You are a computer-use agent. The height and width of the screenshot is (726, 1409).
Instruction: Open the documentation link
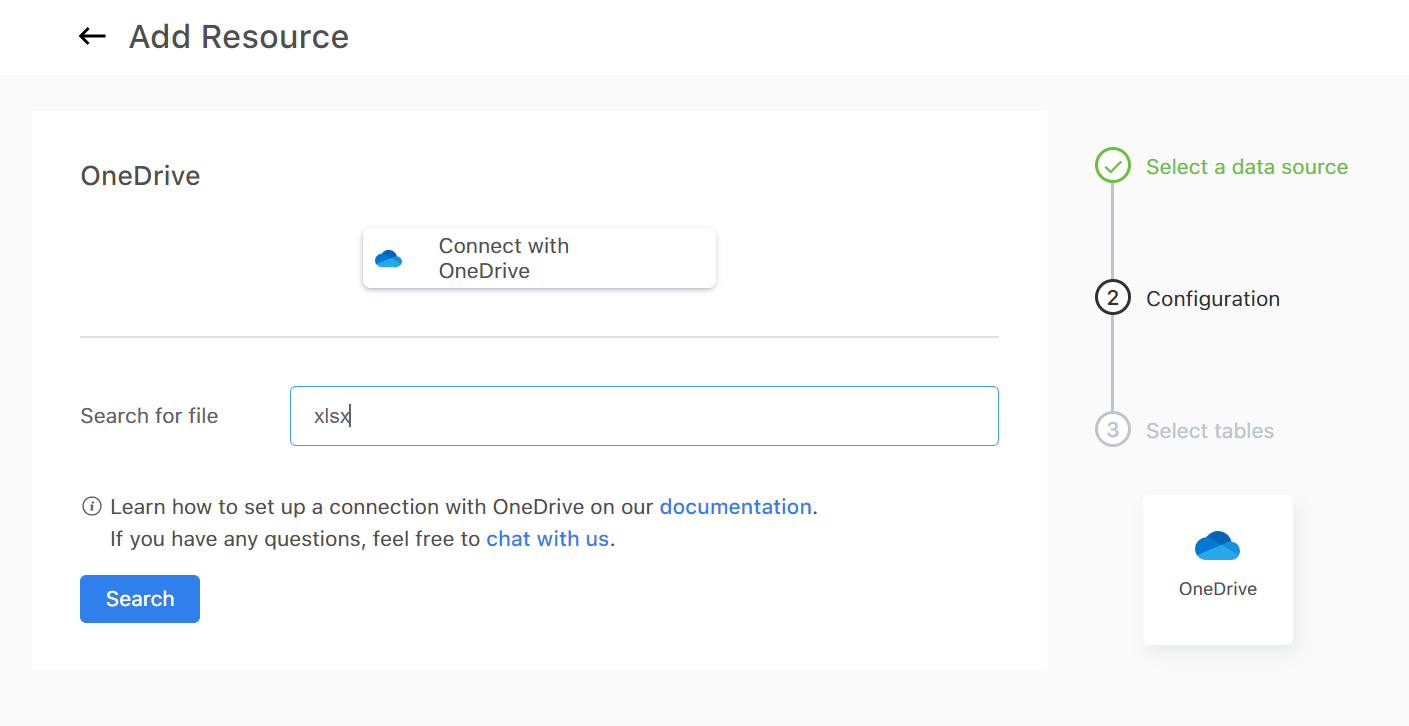tap(735, 507)
